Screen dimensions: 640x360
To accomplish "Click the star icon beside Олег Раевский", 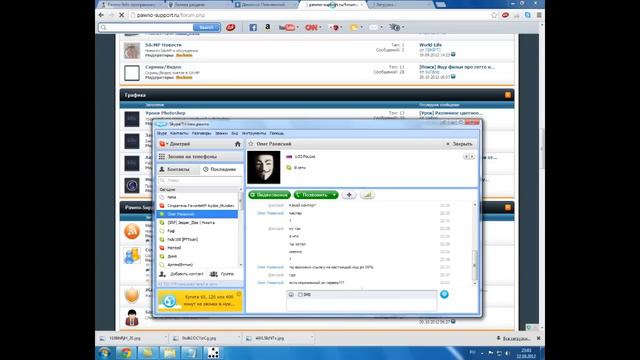I will tap(251, 144).
